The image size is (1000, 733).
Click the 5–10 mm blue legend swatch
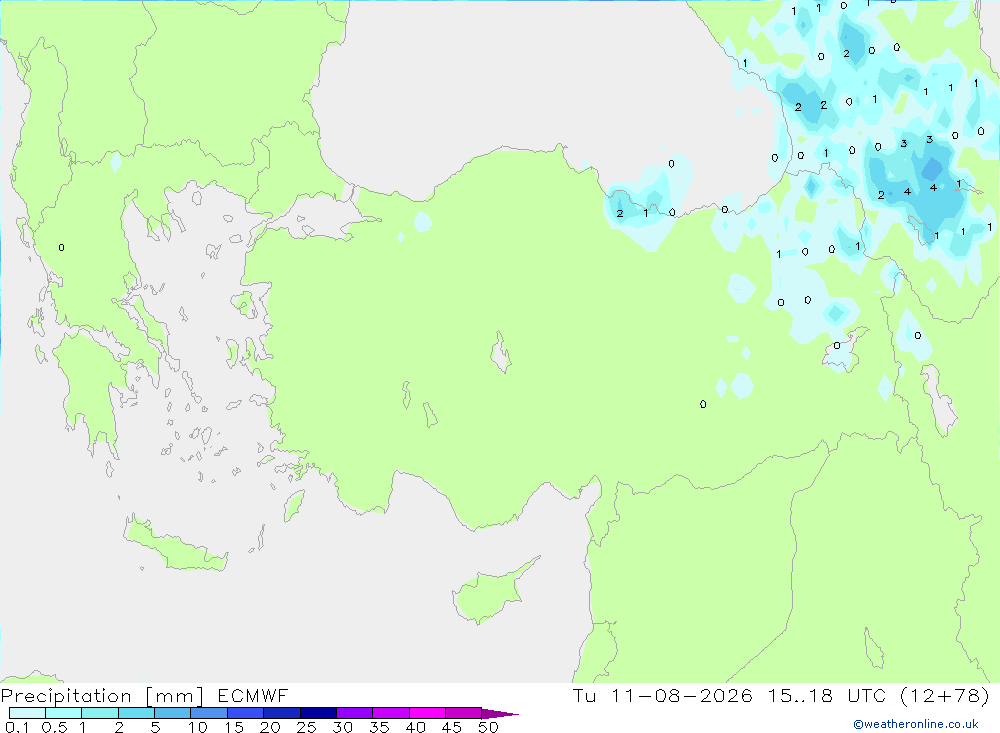(173, 713)
